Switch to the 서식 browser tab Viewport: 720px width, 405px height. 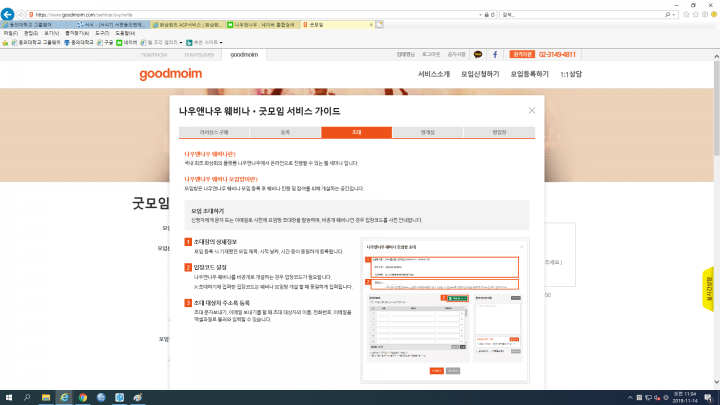click(113, 25)
